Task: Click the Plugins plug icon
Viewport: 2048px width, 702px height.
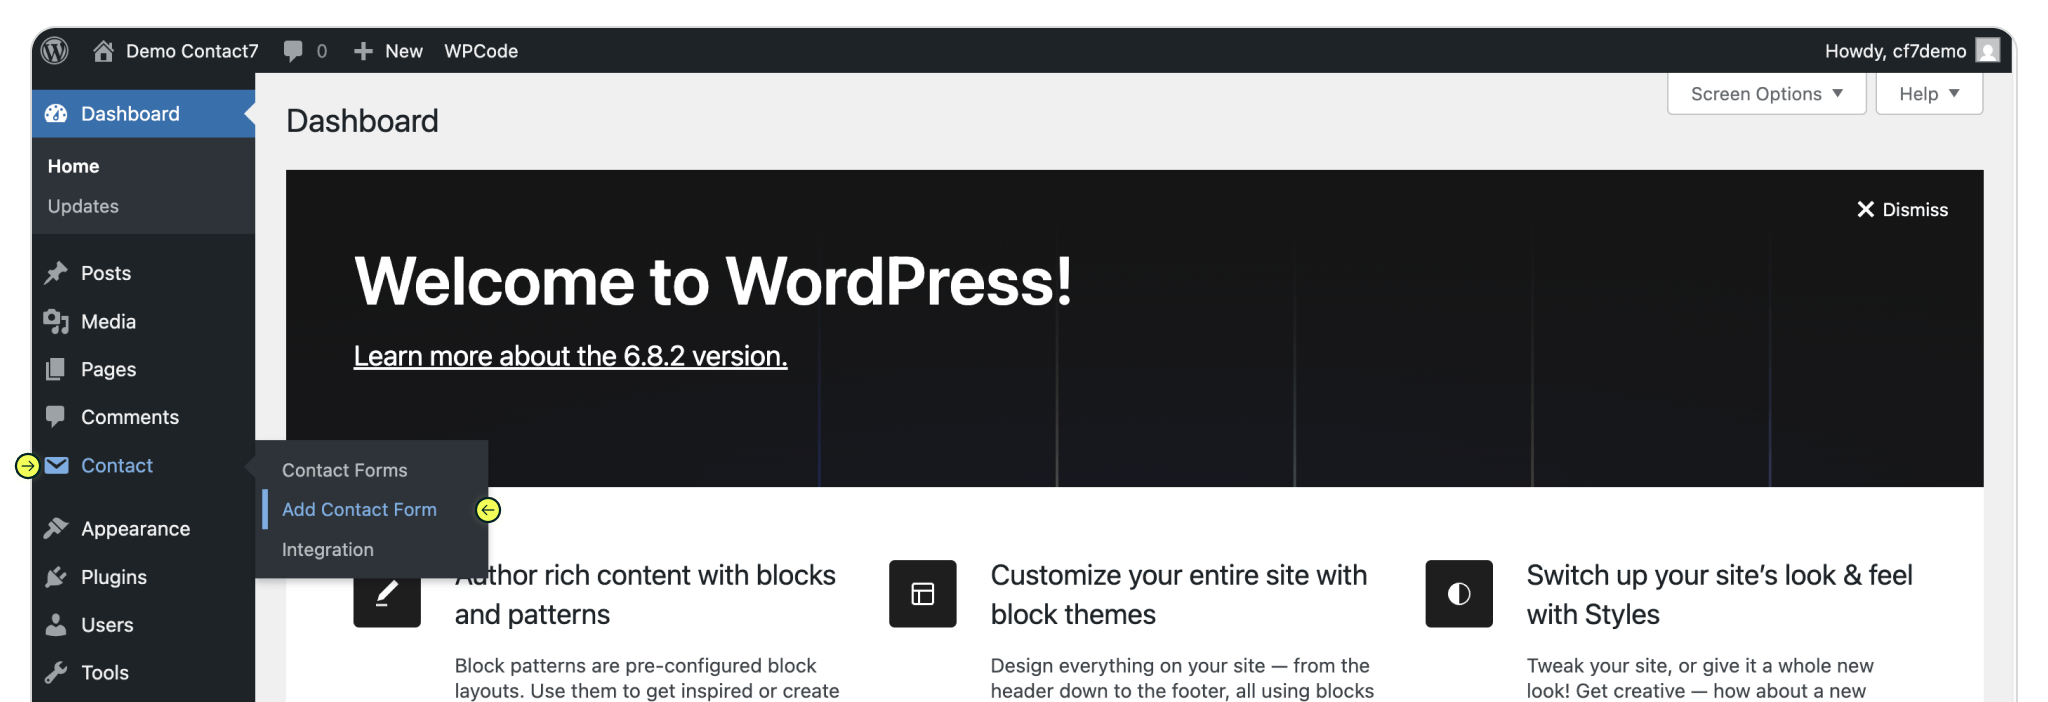Action: coord(56,577)
